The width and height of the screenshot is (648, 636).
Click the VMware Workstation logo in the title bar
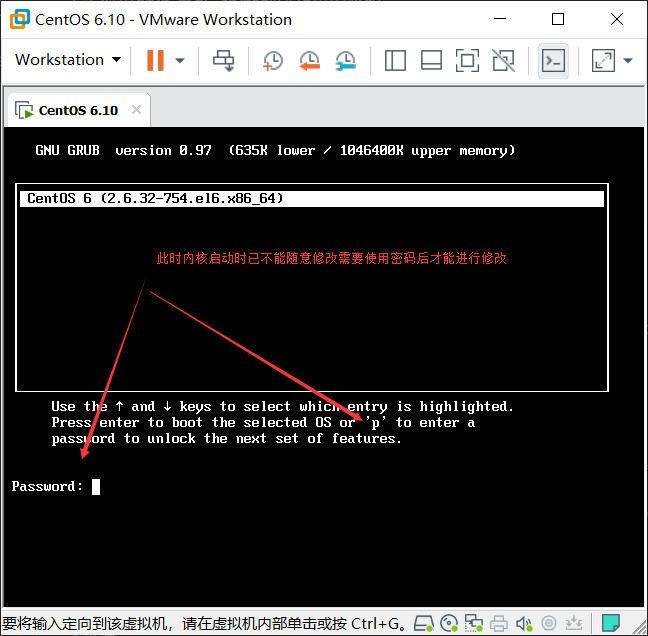tap(20, 19)
